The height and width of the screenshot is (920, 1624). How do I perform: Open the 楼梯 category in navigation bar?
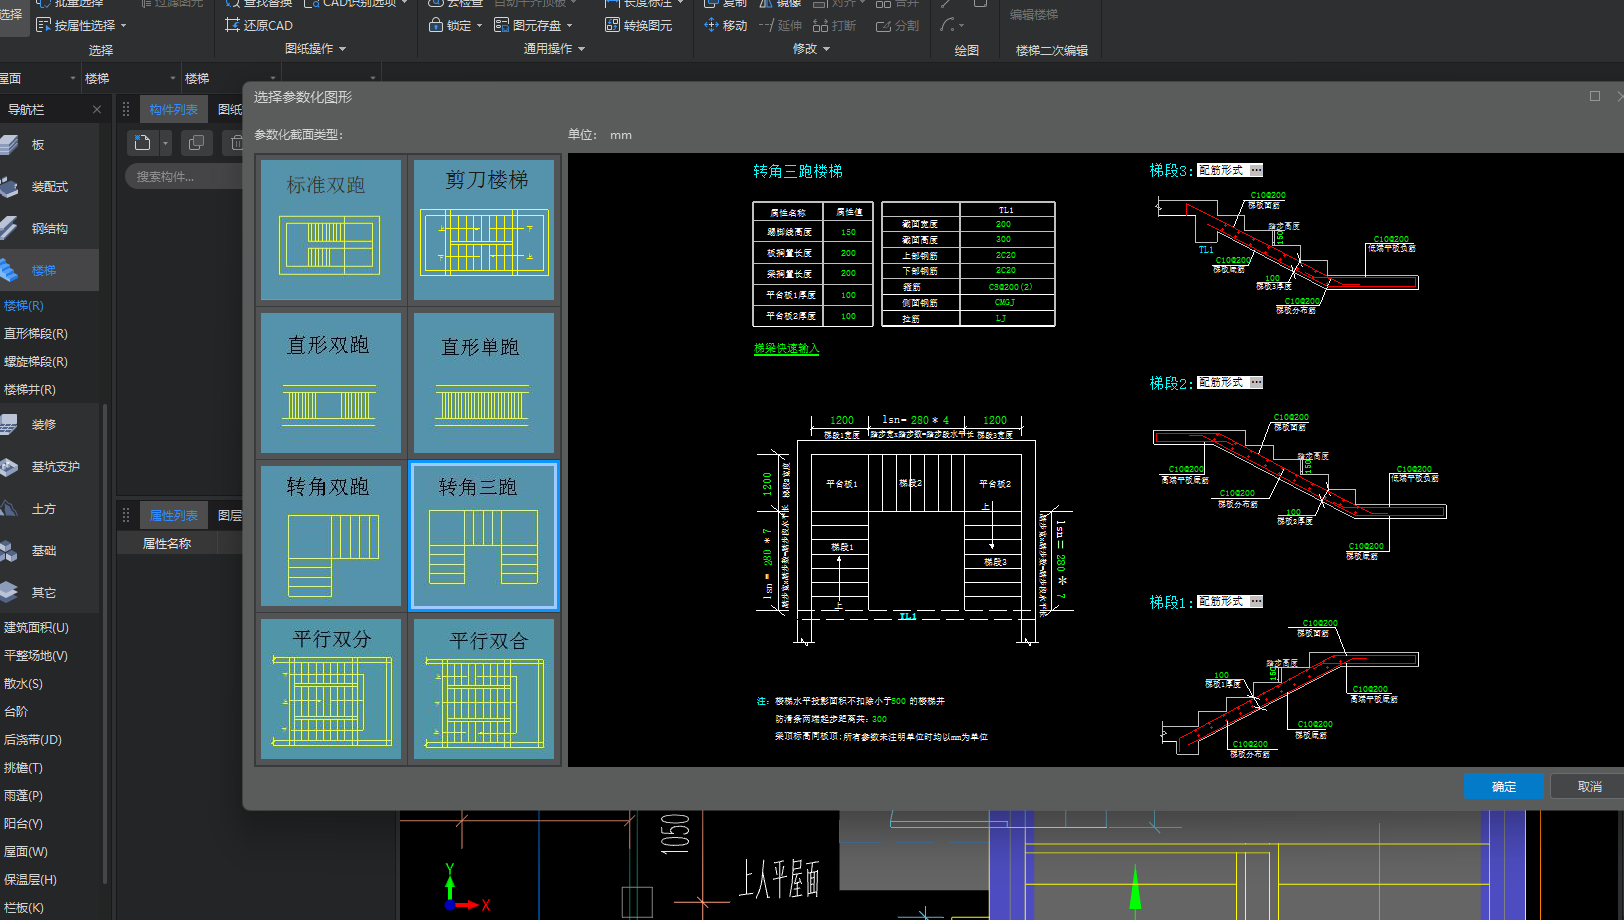point(49,270)
